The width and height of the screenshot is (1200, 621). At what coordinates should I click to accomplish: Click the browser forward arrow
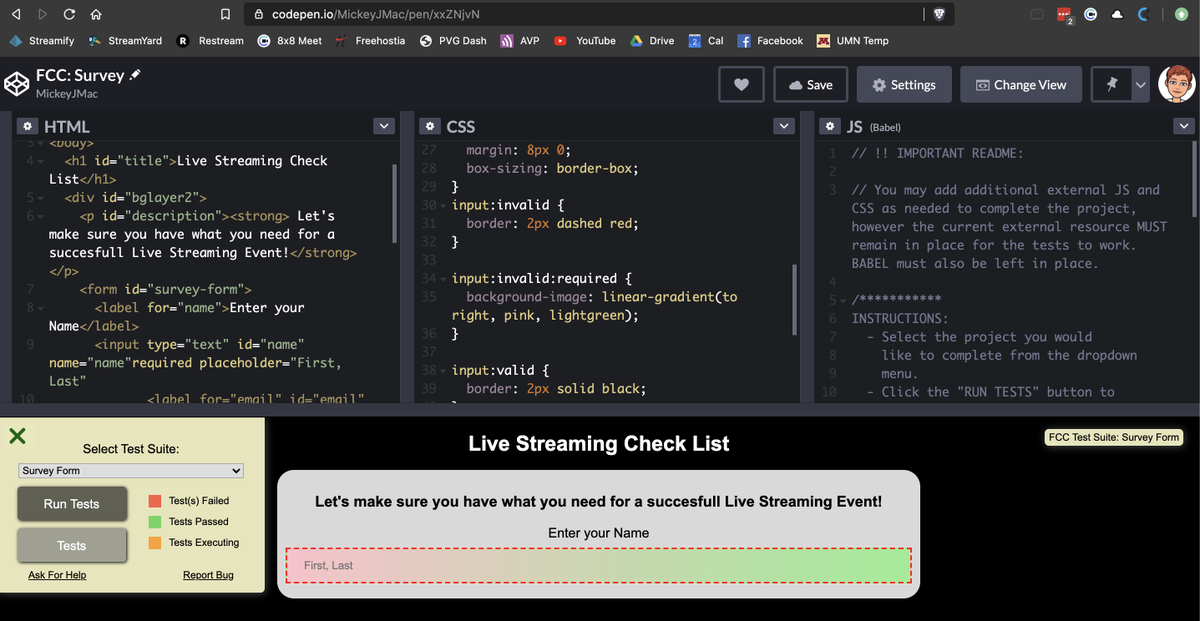42,15
